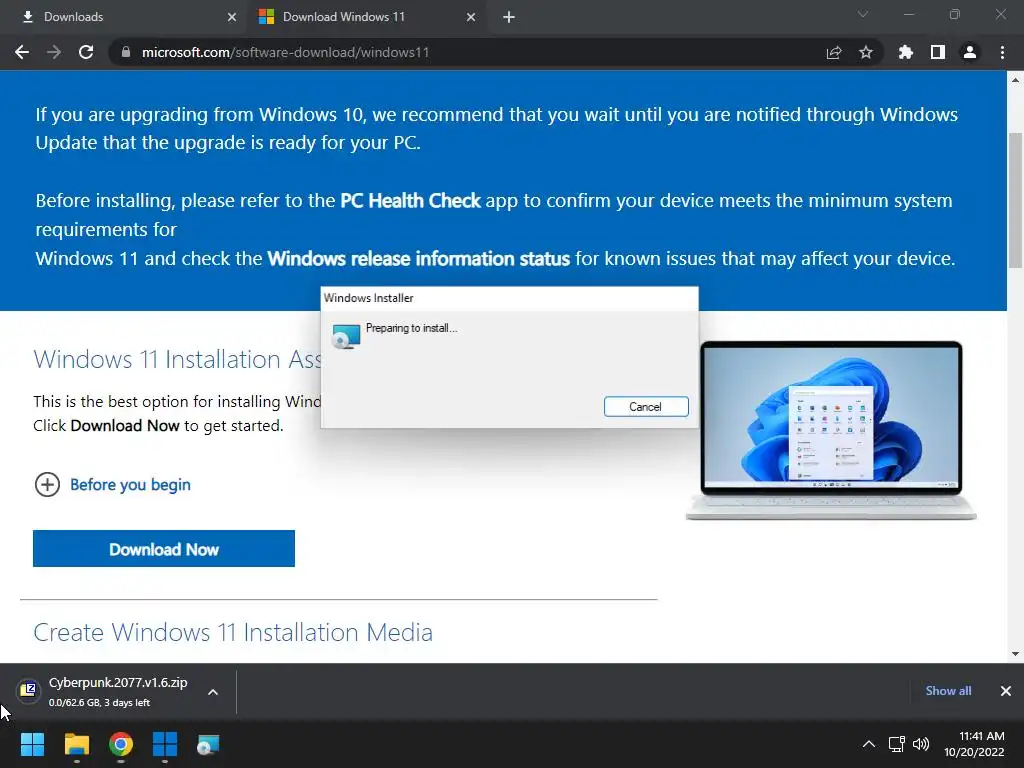The width and height of the screenshot is (1024, 768).
Task: Select the Download Windows 11 tab
Action: [366, 17]
